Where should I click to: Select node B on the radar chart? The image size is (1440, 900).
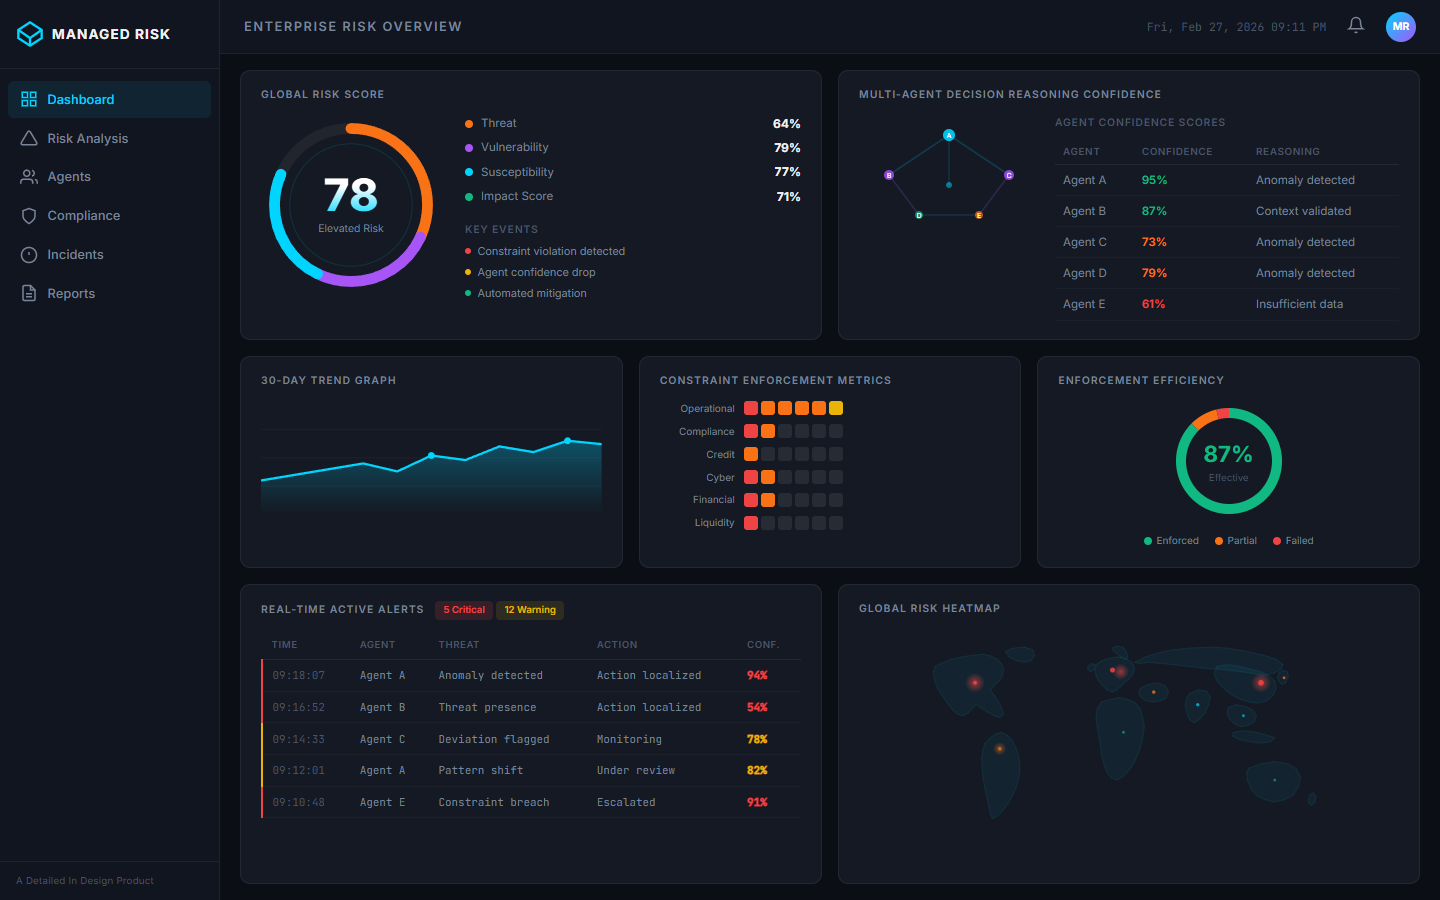pyautogui.click(x=889, y=175)
